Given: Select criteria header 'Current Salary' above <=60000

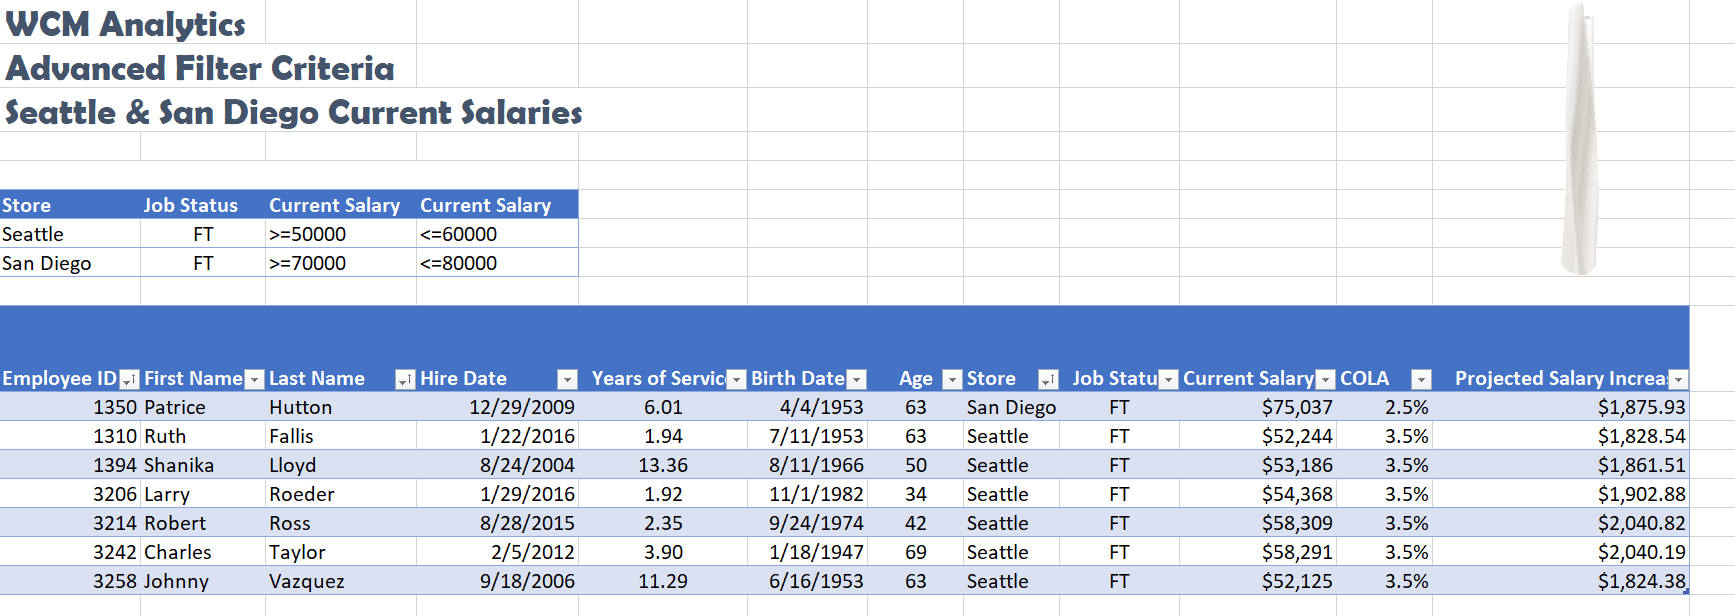Looking at the screenshot, I should pyautogui.click(x=497, y=205).
